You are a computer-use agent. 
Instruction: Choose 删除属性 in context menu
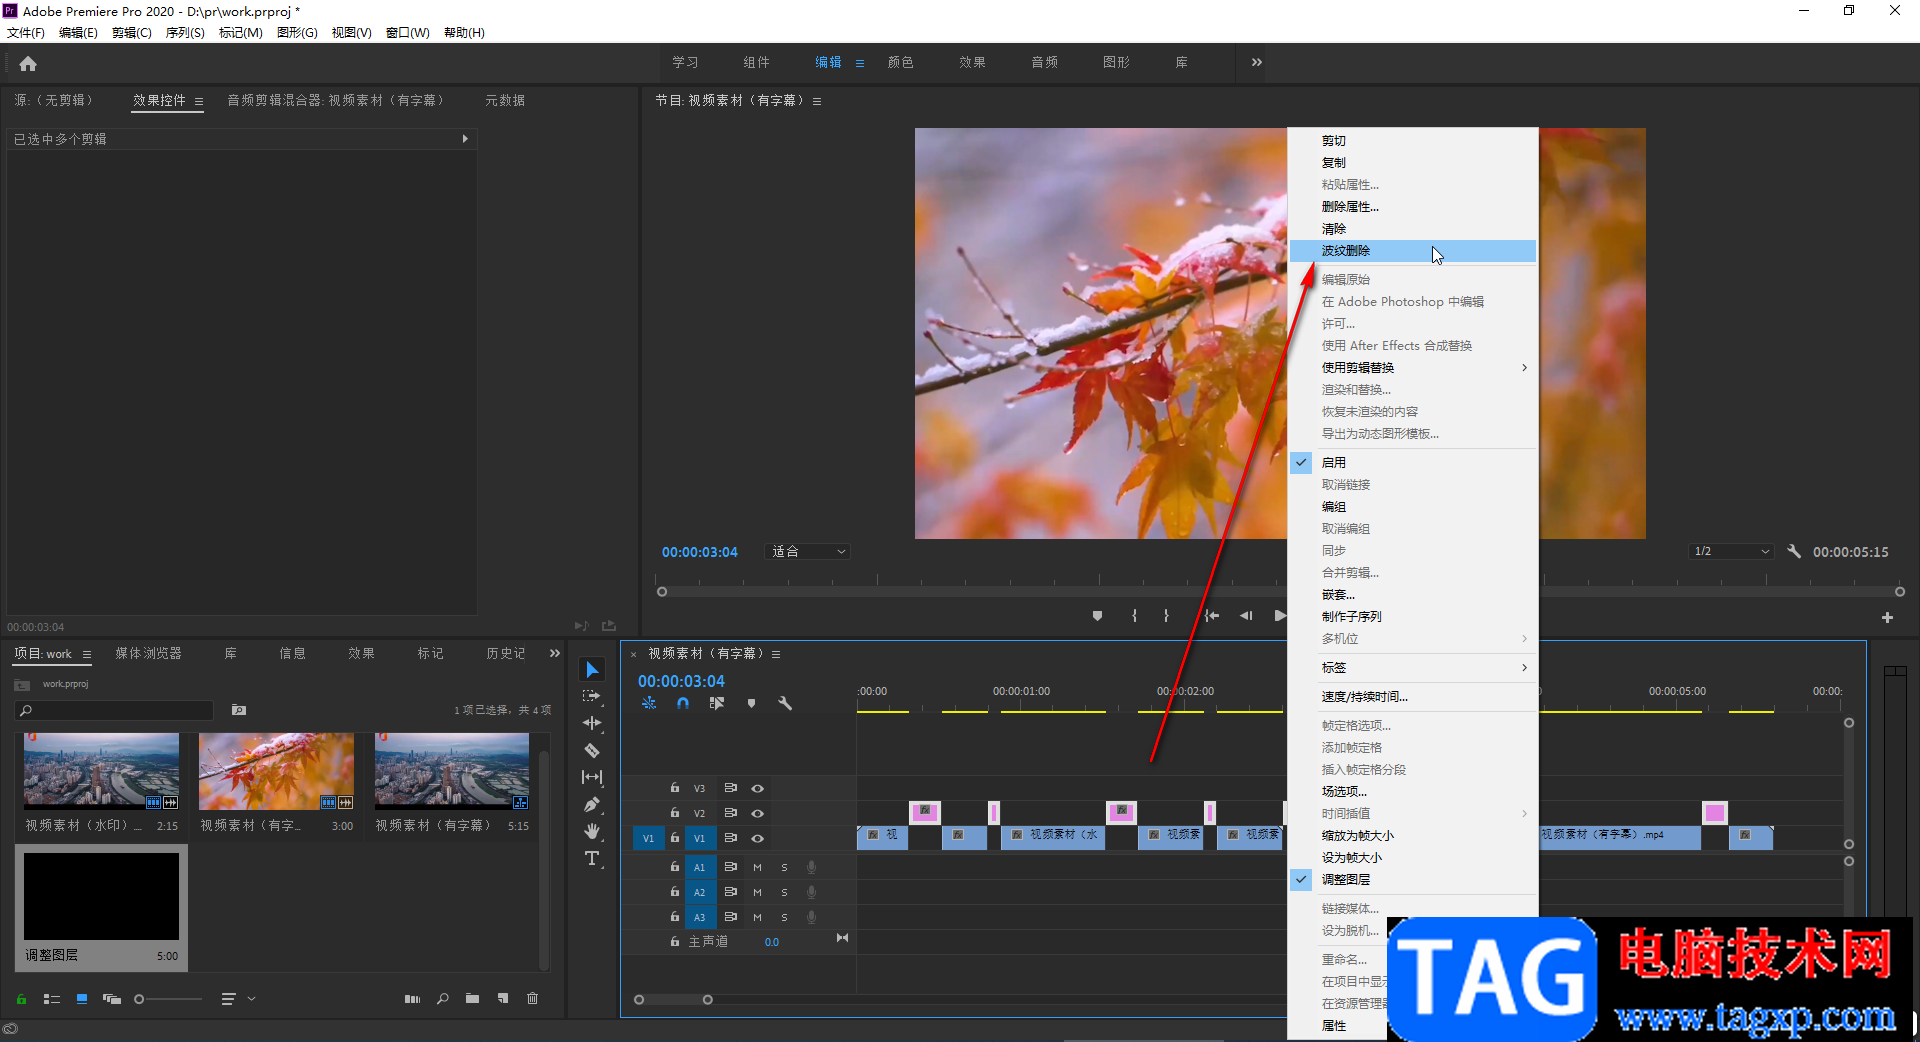point(1412,207)
